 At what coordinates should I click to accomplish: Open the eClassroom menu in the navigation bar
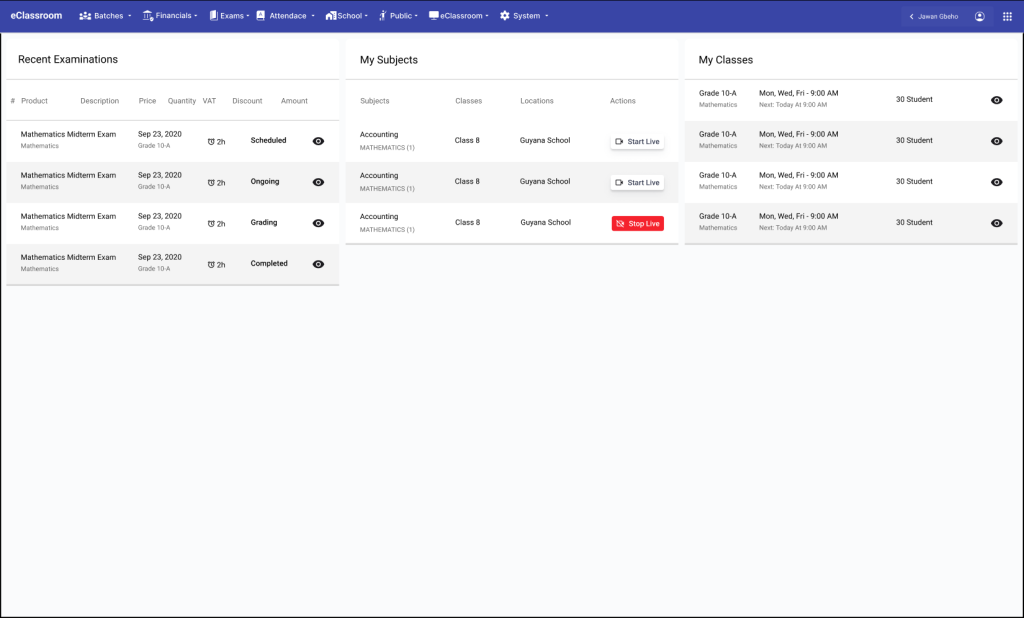tap(458, 15)
